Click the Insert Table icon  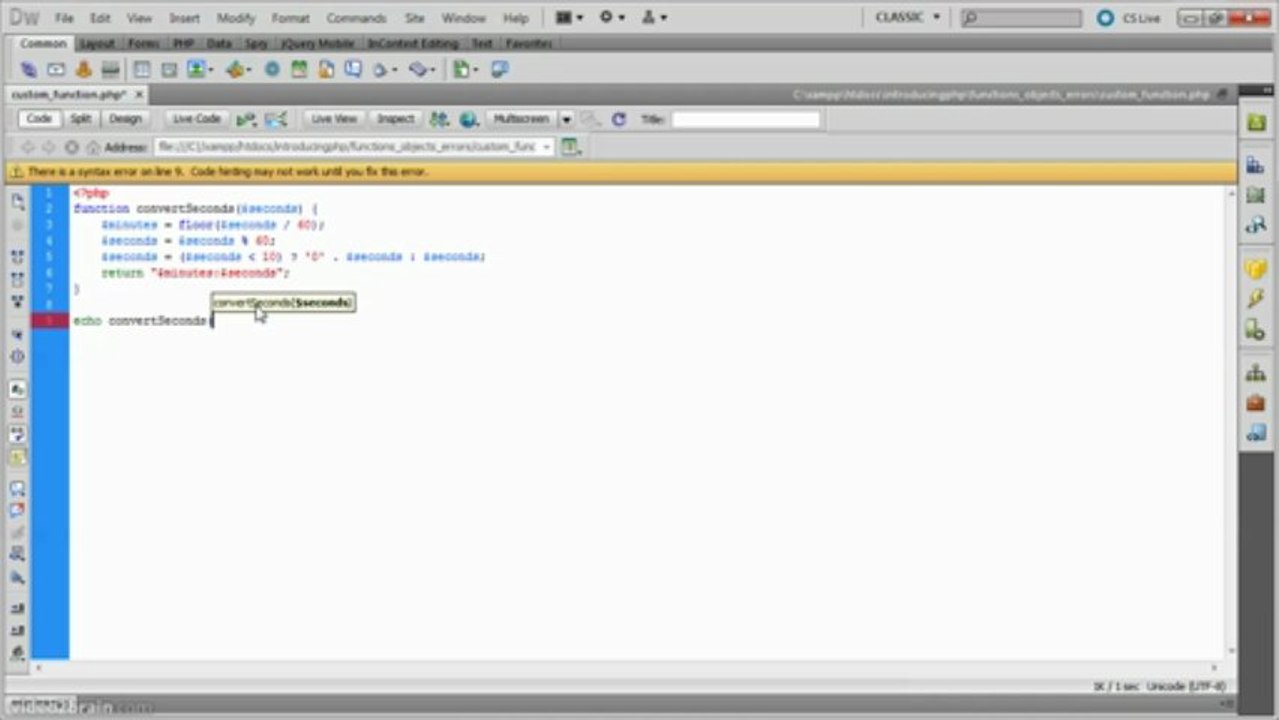[x=142, y=69]
